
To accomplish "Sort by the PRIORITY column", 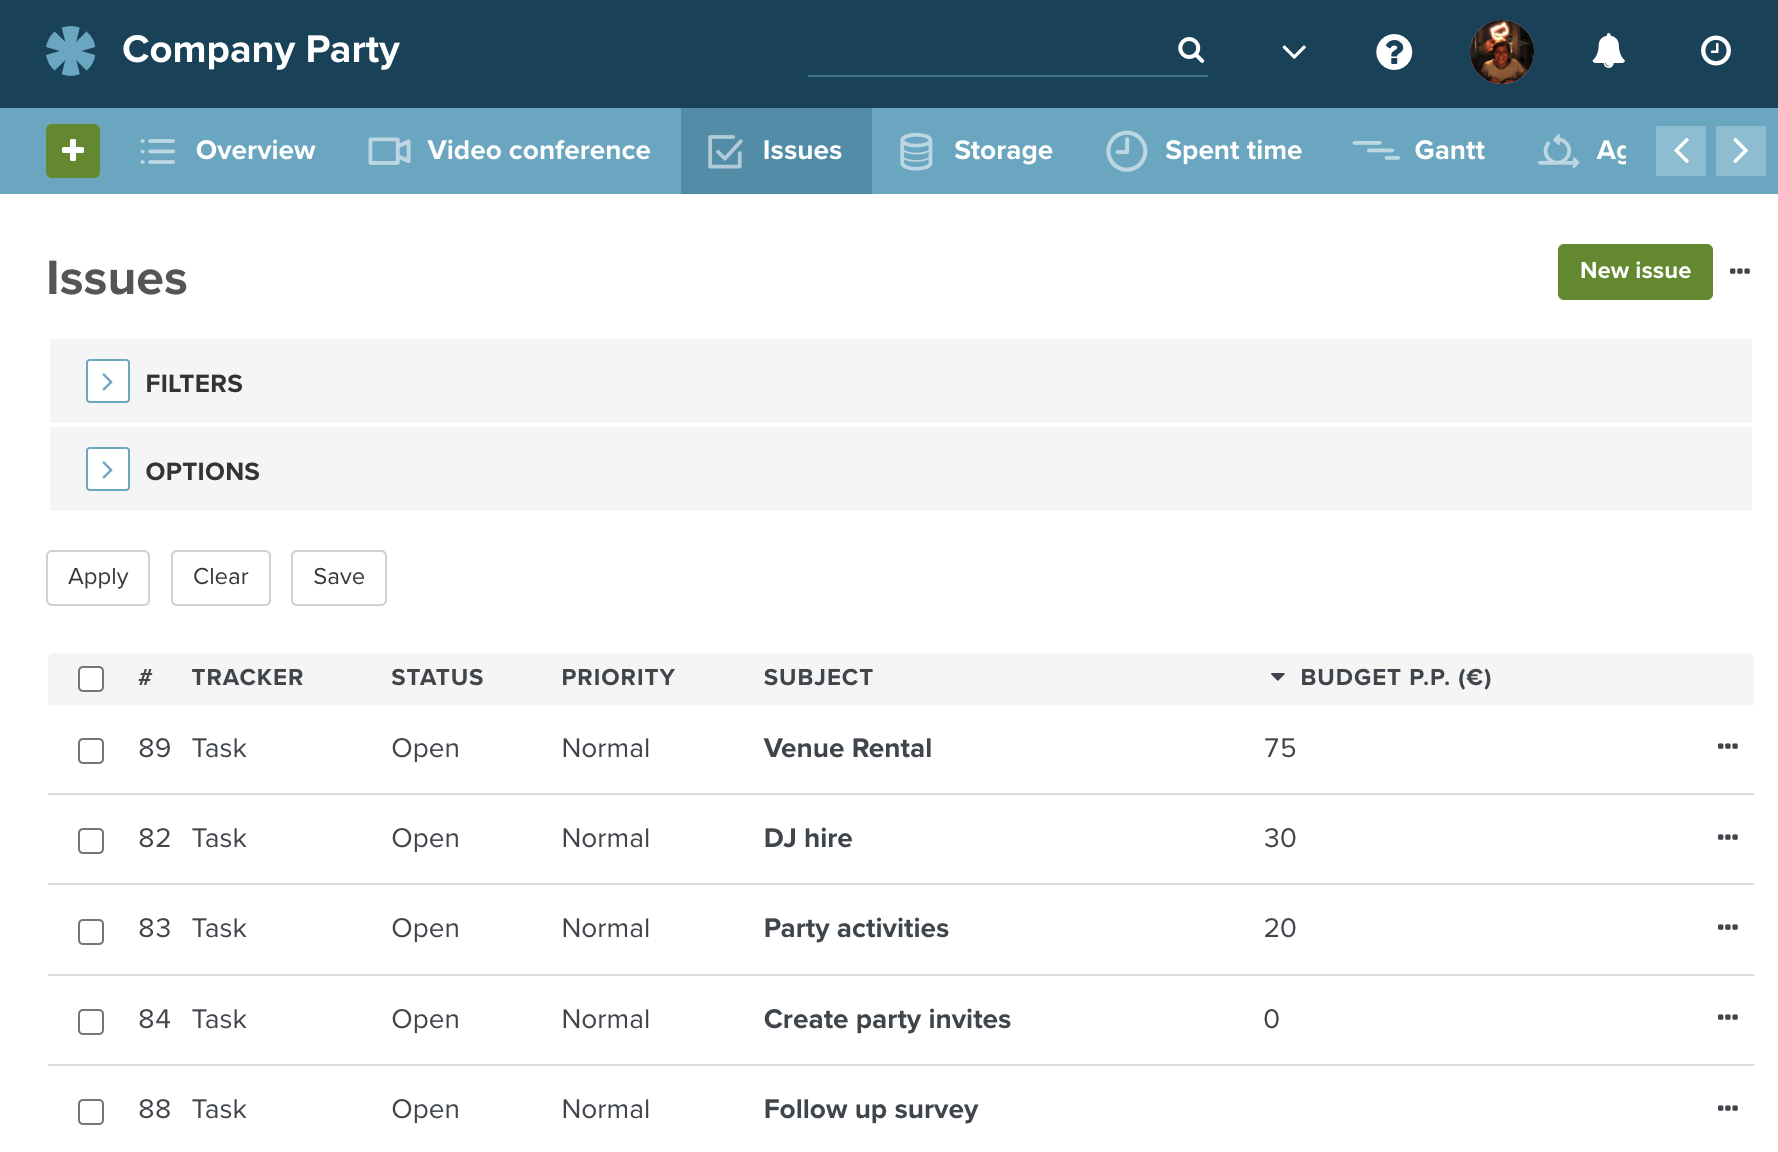I will (618, 678).
